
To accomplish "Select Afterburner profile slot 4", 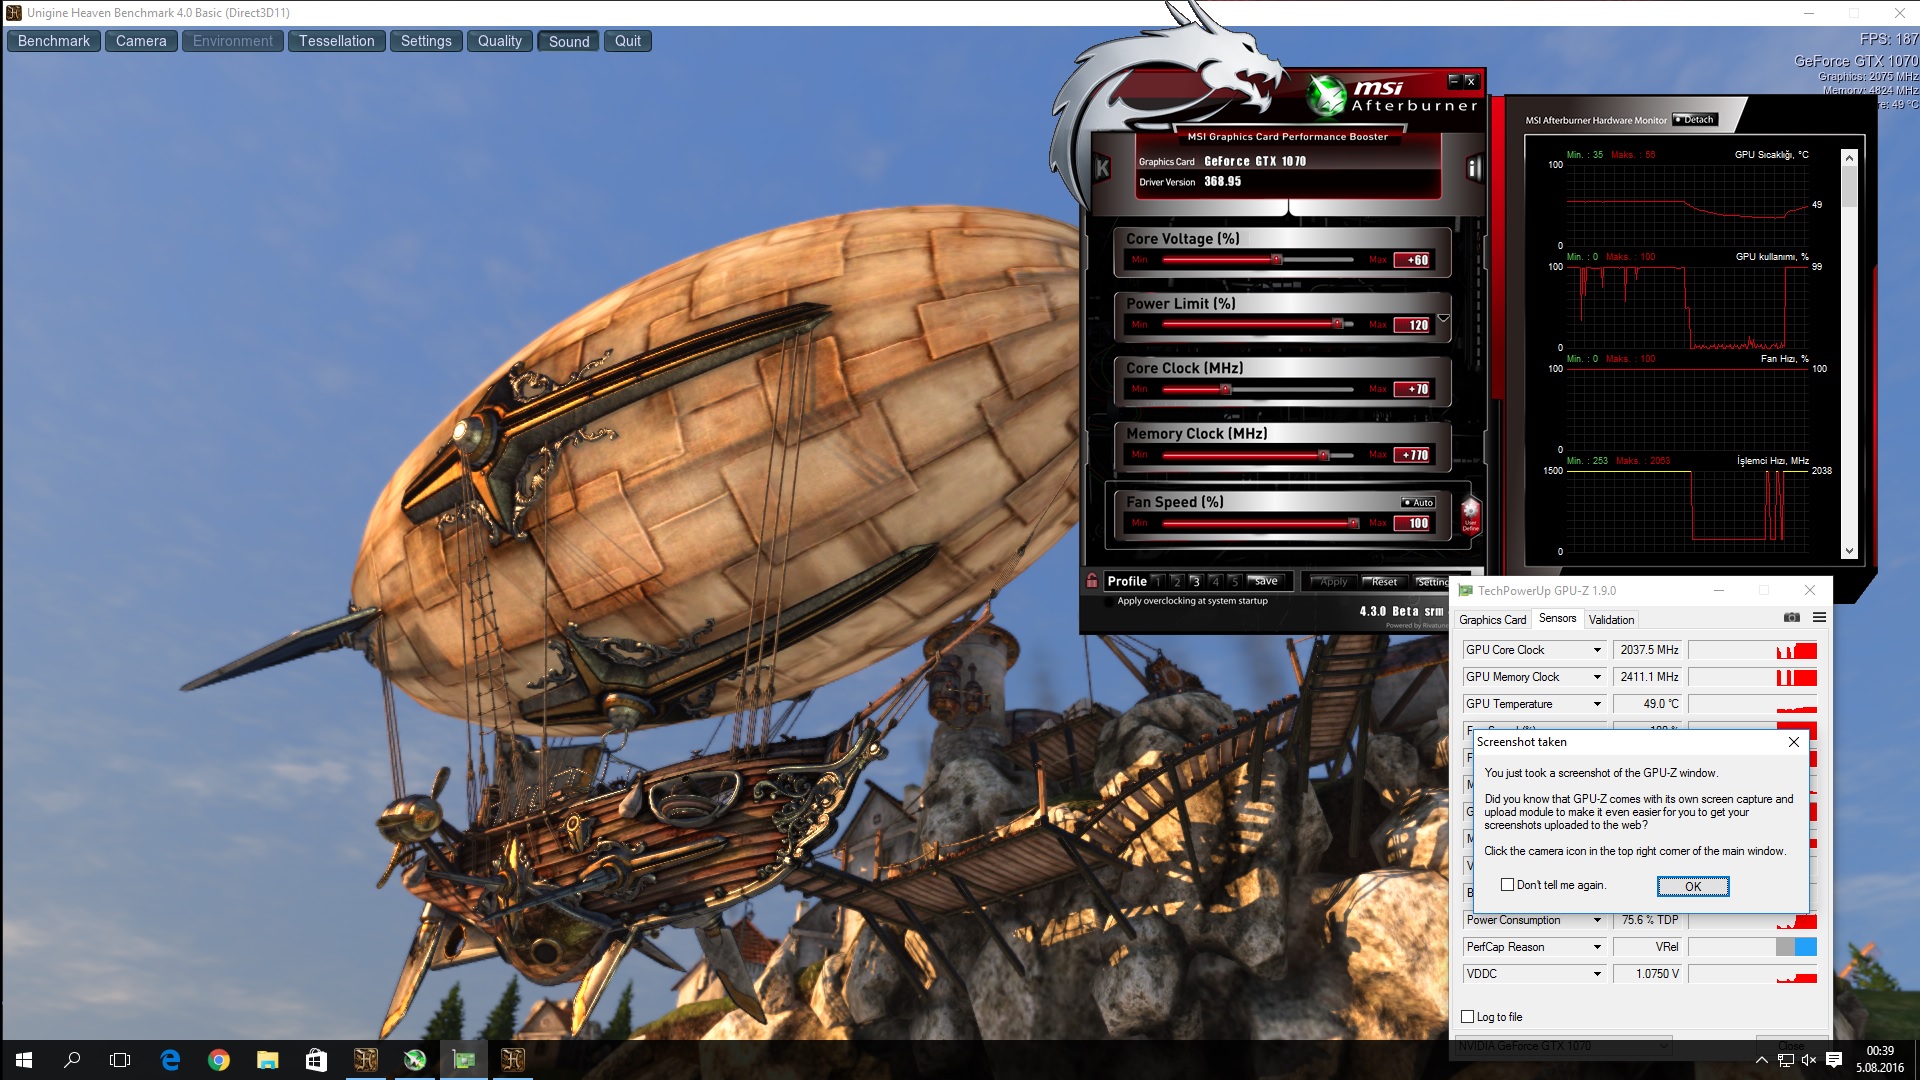I will [x=1214, y=581].
